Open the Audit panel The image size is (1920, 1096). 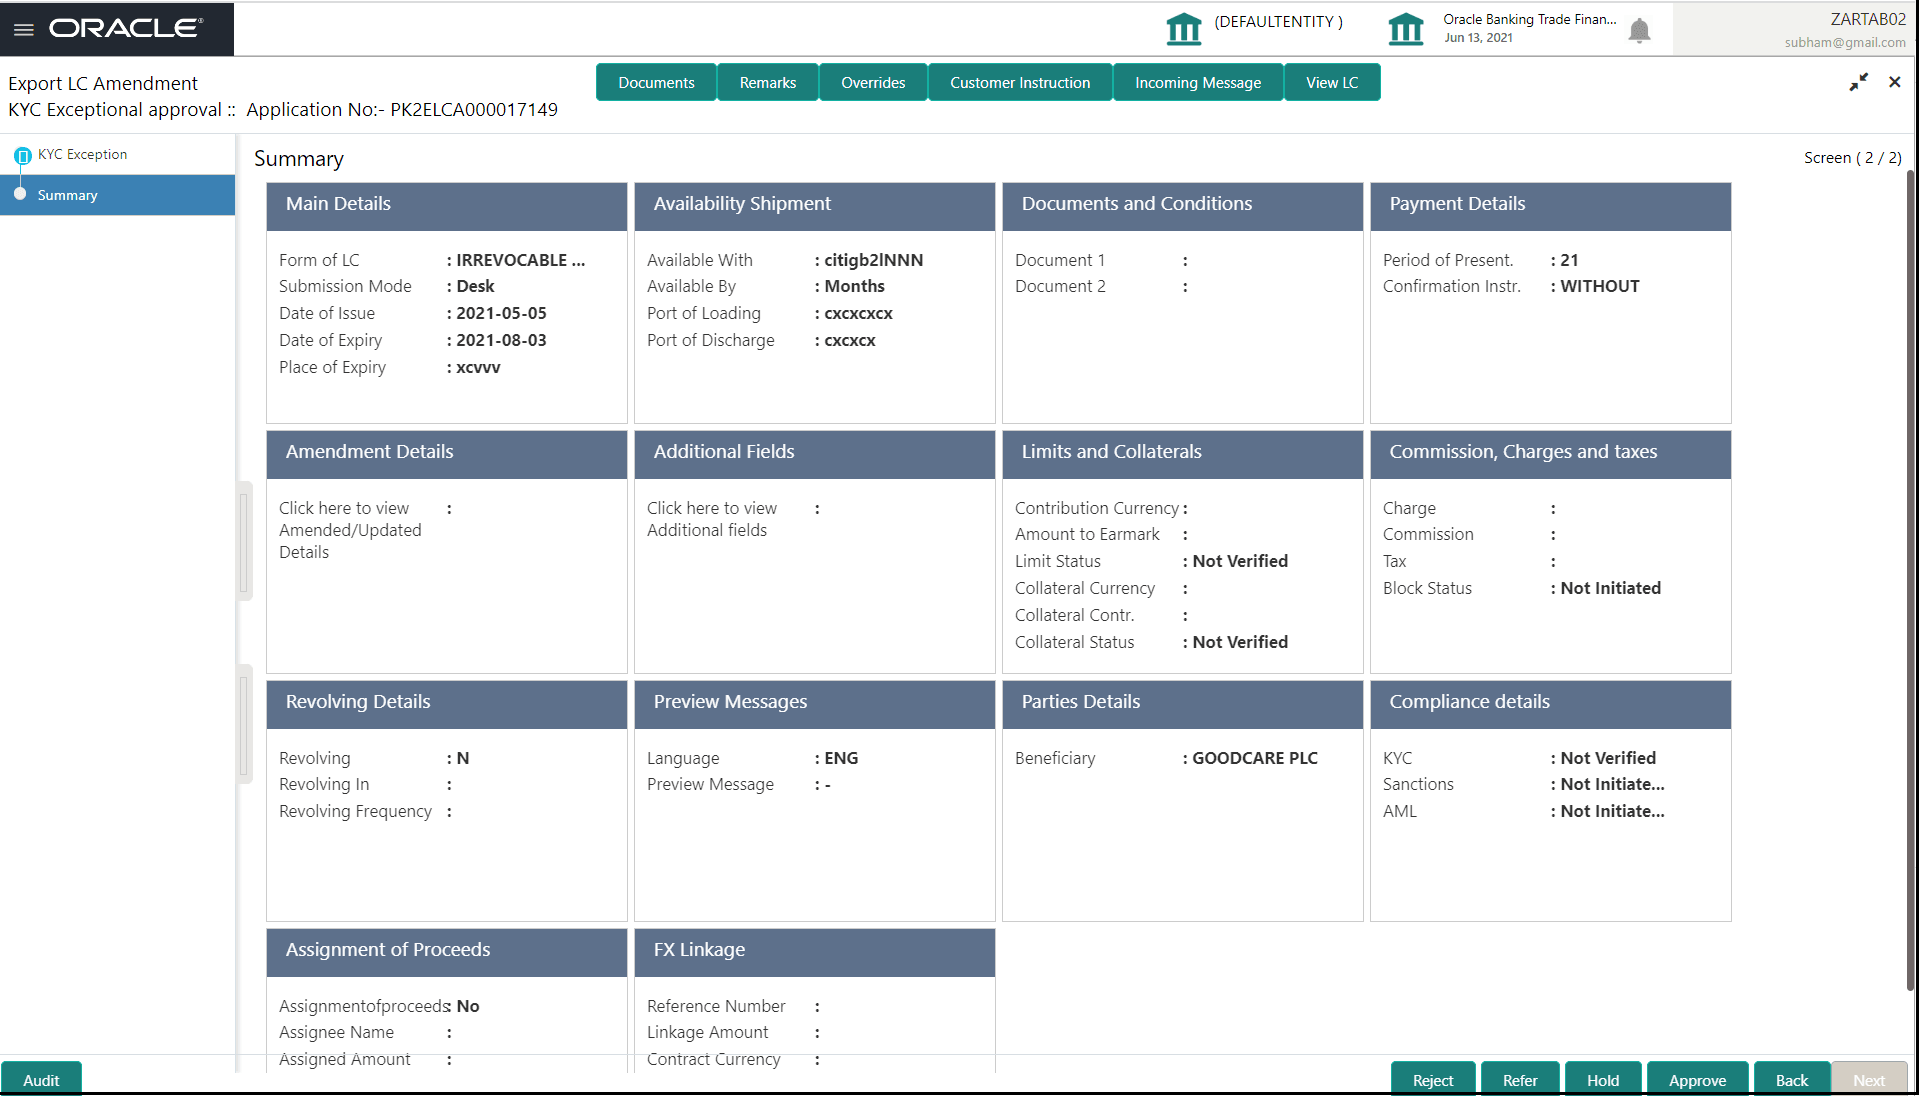[41, 1079]
